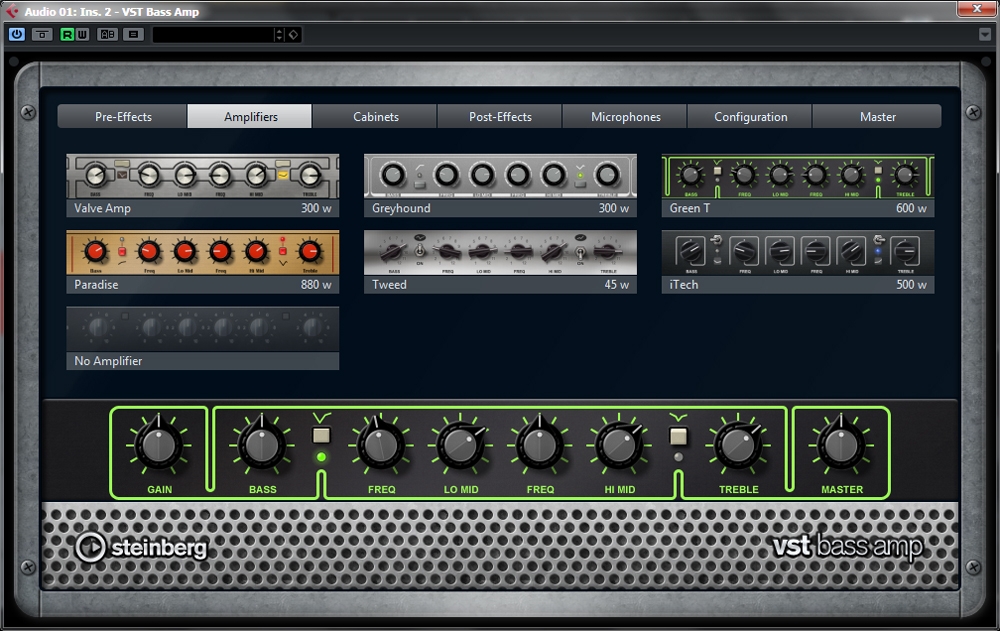Click the 880 w rating on Paradise
1000x631 pixels.
[316, 285]
